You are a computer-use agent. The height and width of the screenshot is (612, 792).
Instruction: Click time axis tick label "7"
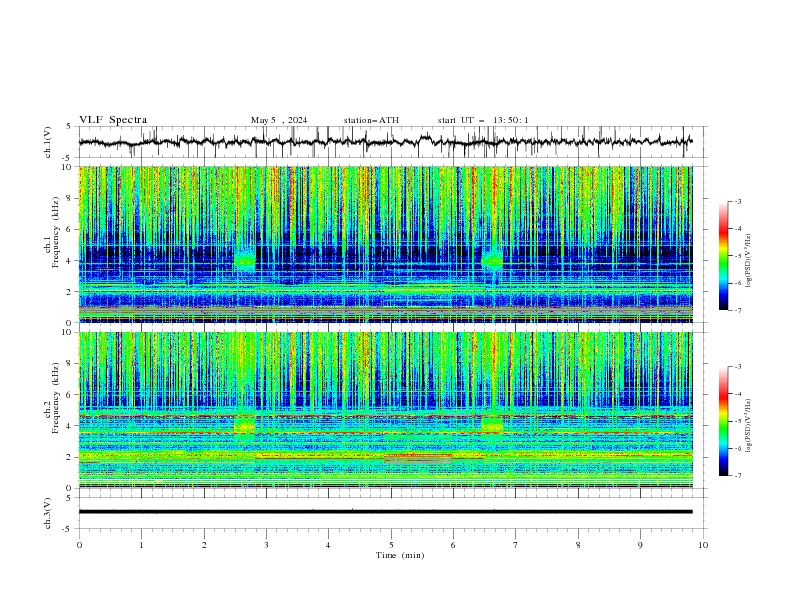516,545
